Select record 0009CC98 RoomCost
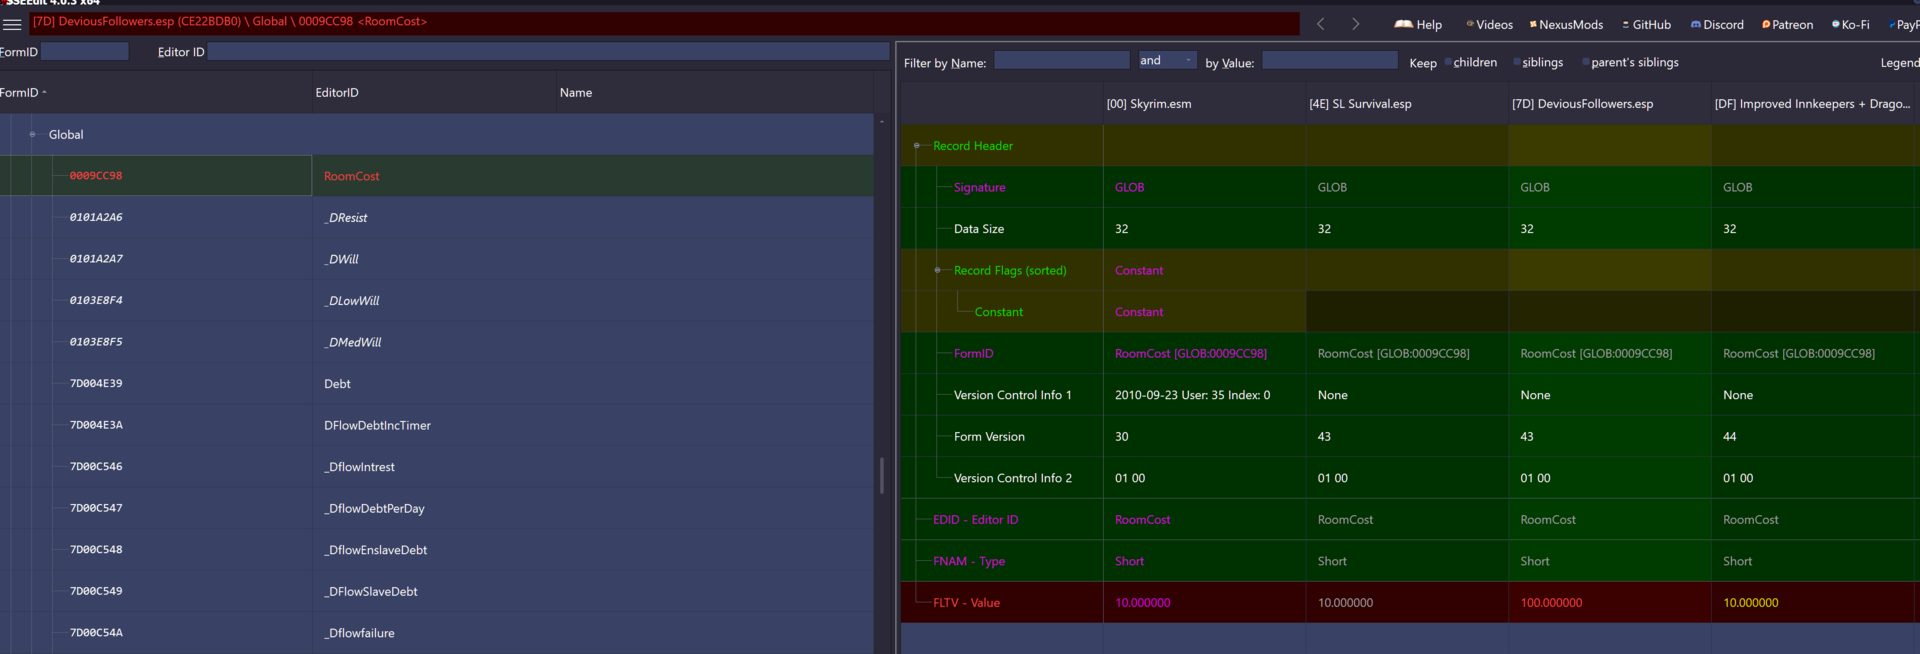 [436, 175]
